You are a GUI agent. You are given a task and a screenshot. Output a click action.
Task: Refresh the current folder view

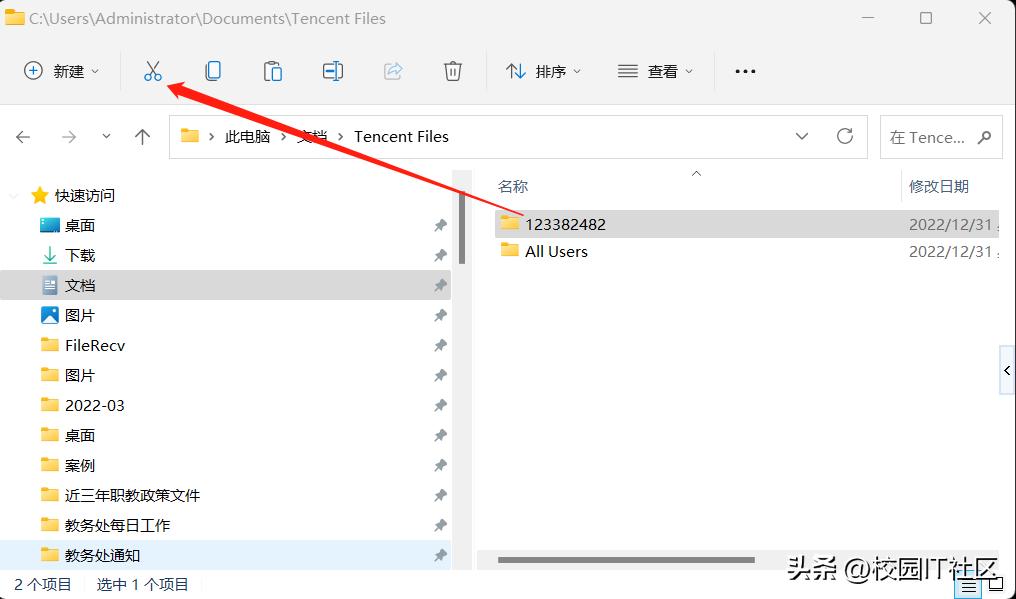(x=845, y=136)
